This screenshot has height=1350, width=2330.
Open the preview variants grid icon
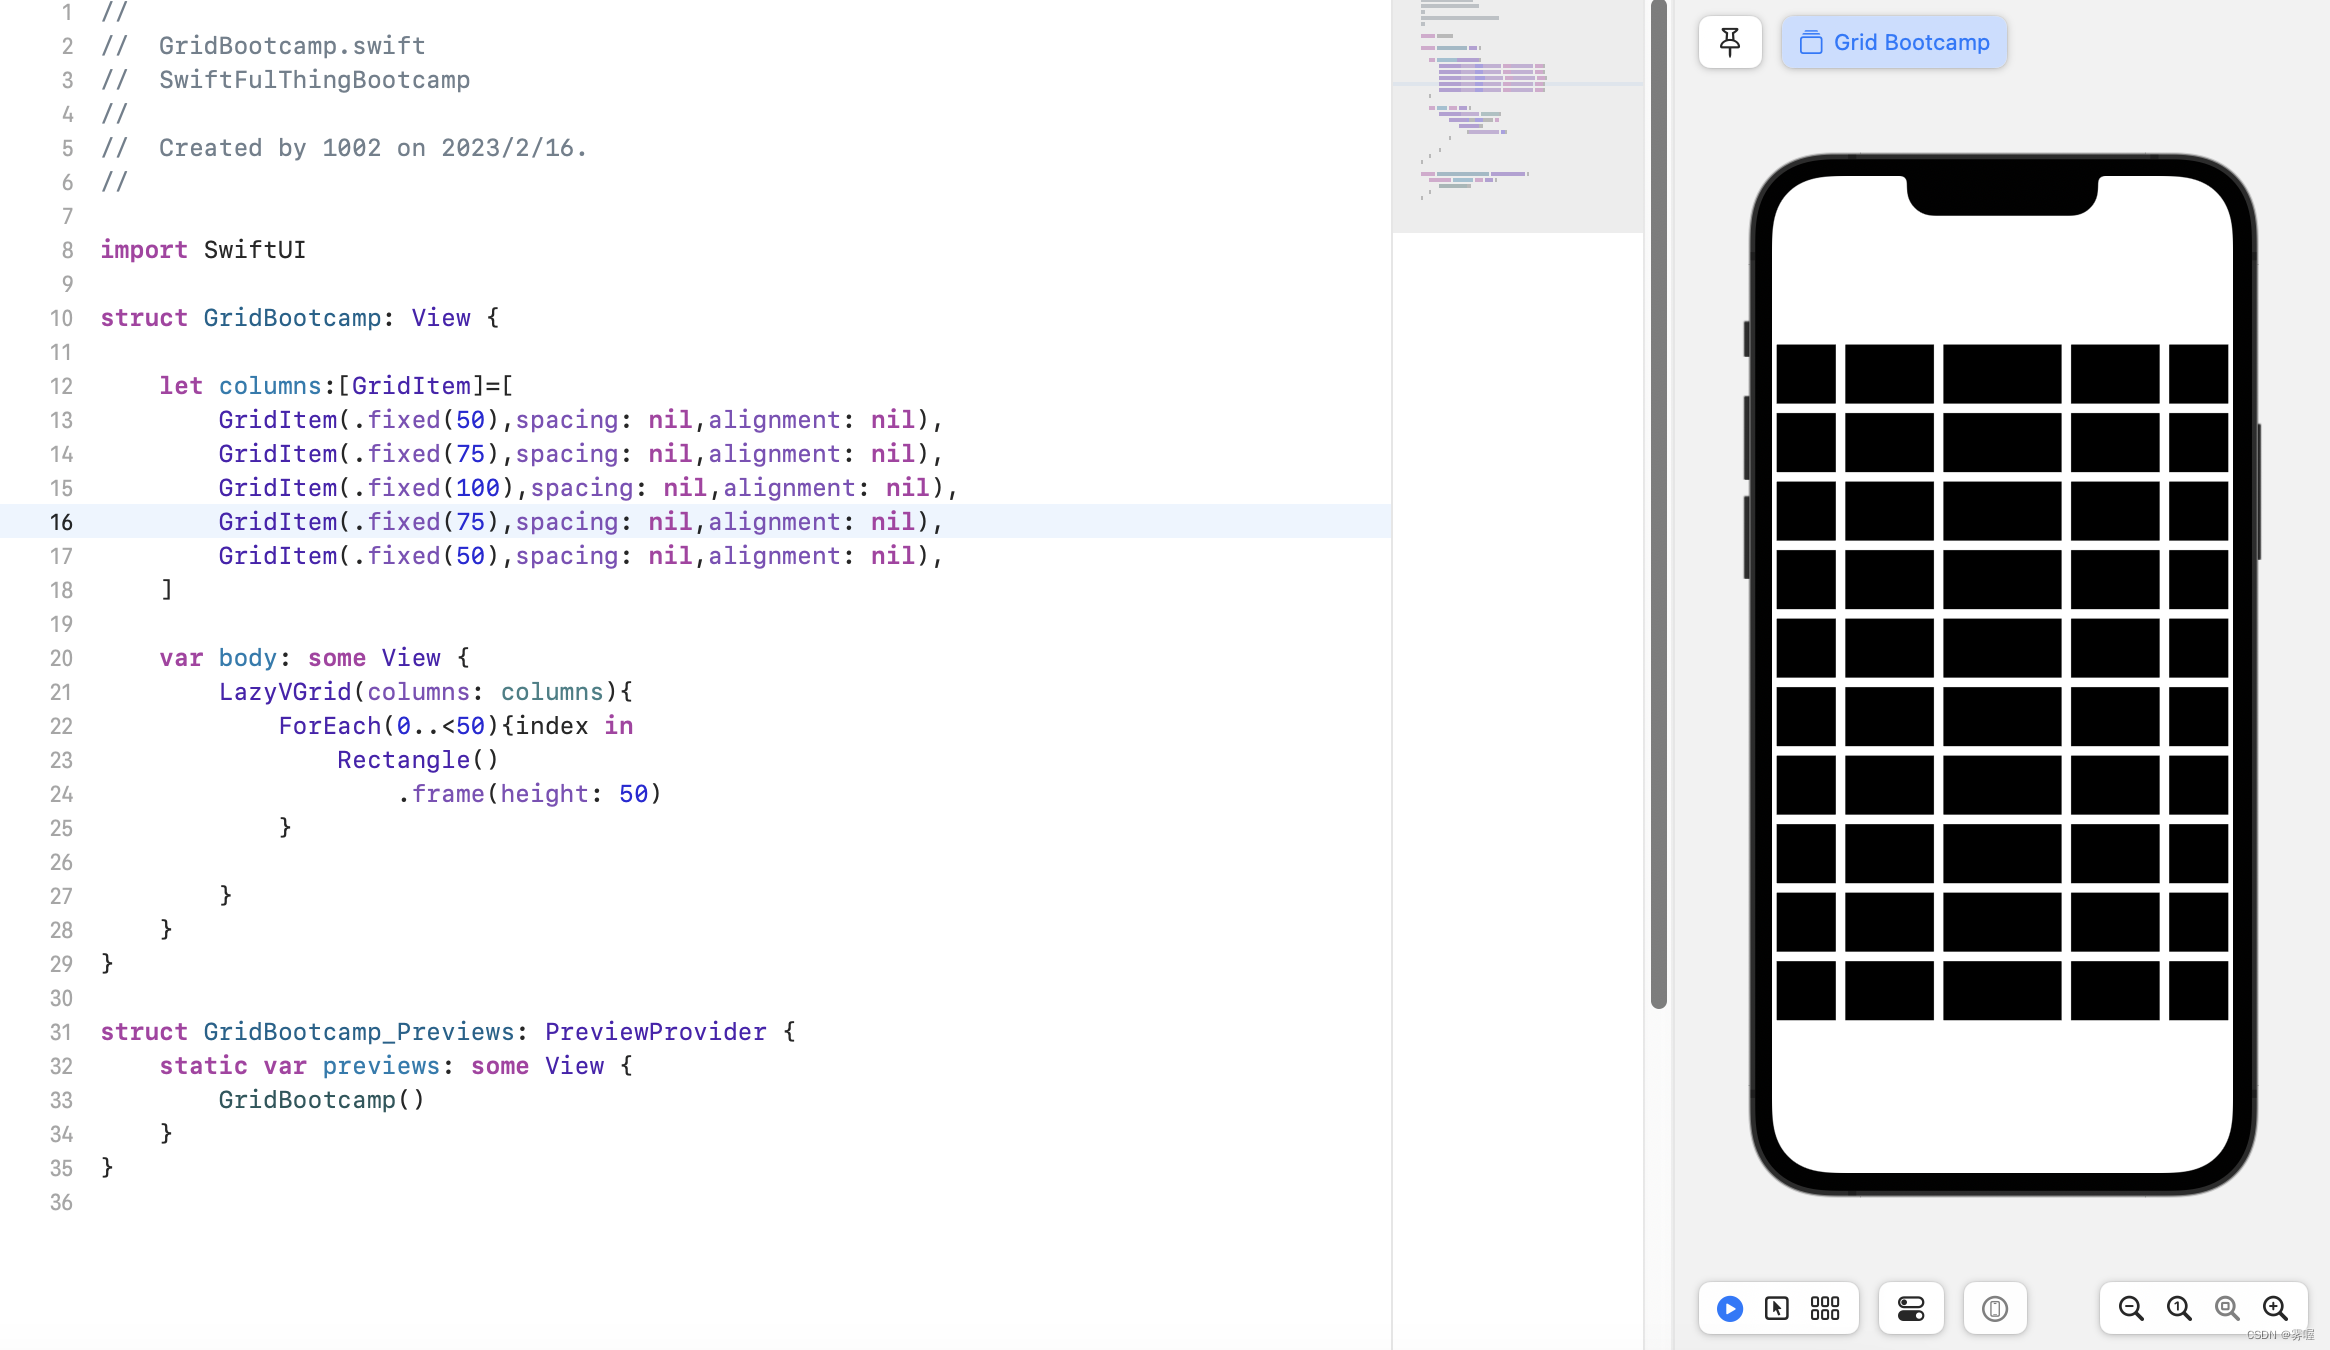[x=1825, y=1308]
